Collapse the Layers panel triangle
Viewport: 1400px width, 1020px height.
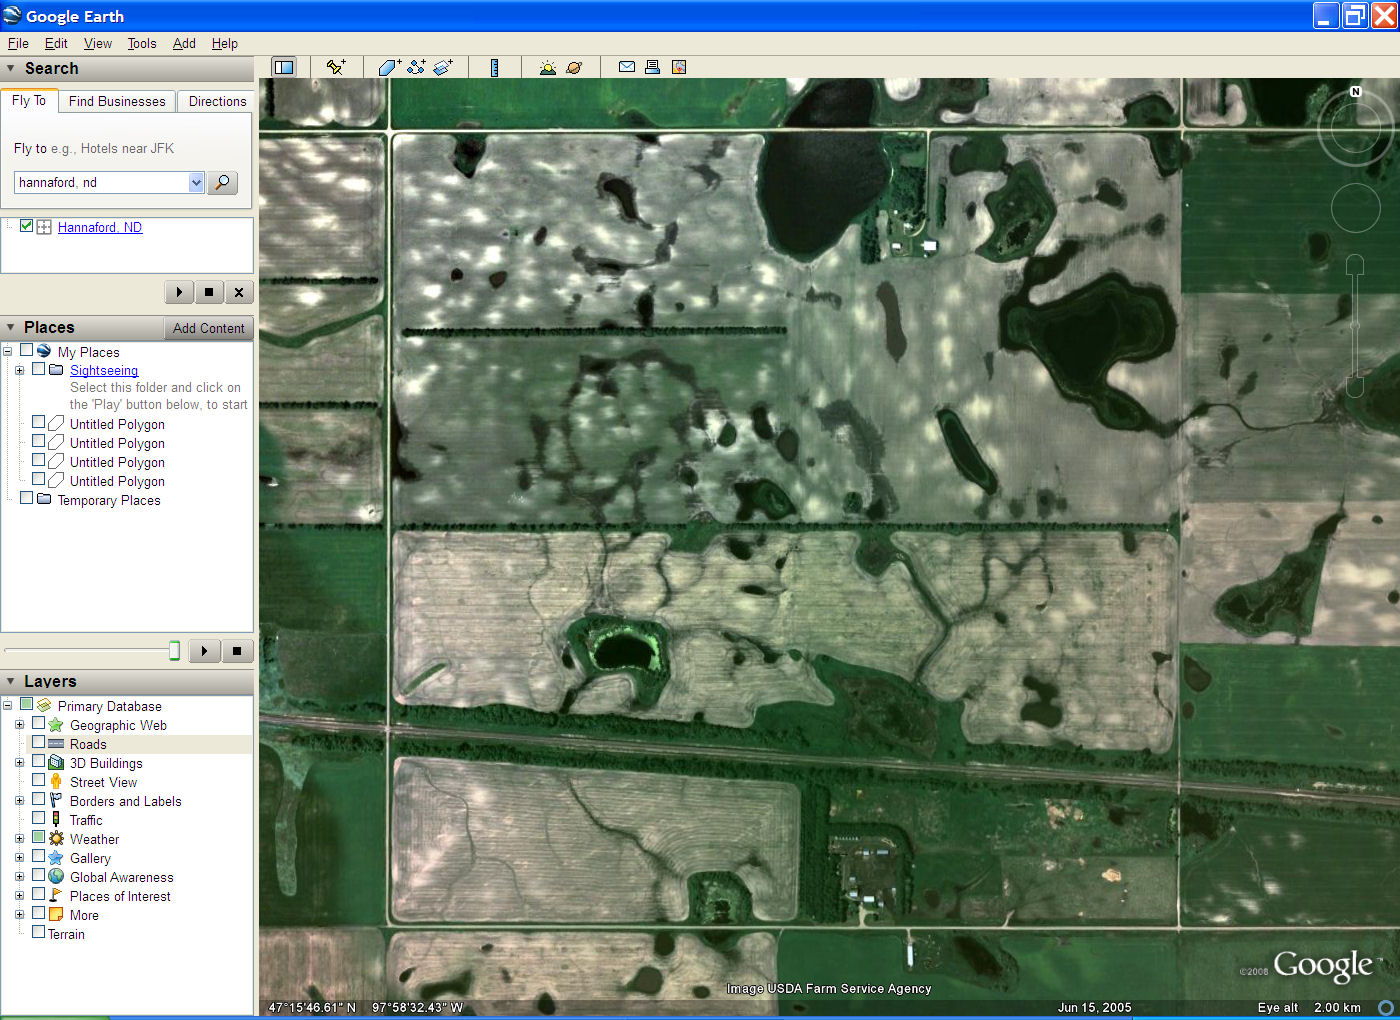click(11, 681)
